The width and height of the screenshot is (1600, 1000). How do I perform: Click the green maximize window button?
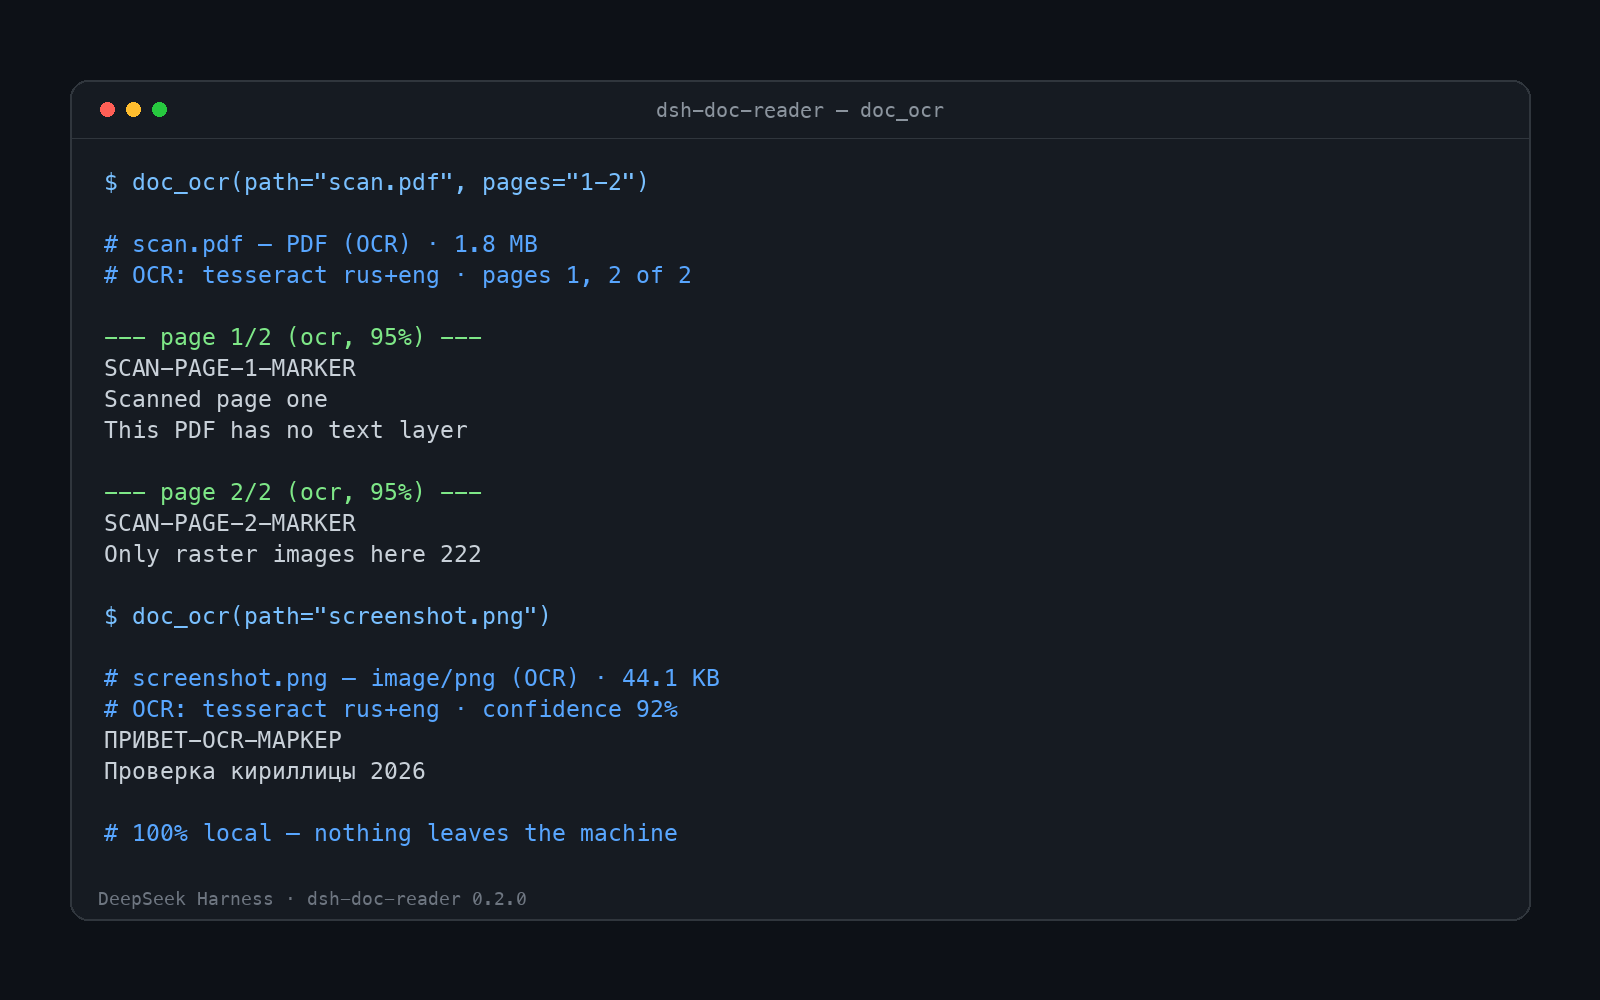tap(160, 110)
